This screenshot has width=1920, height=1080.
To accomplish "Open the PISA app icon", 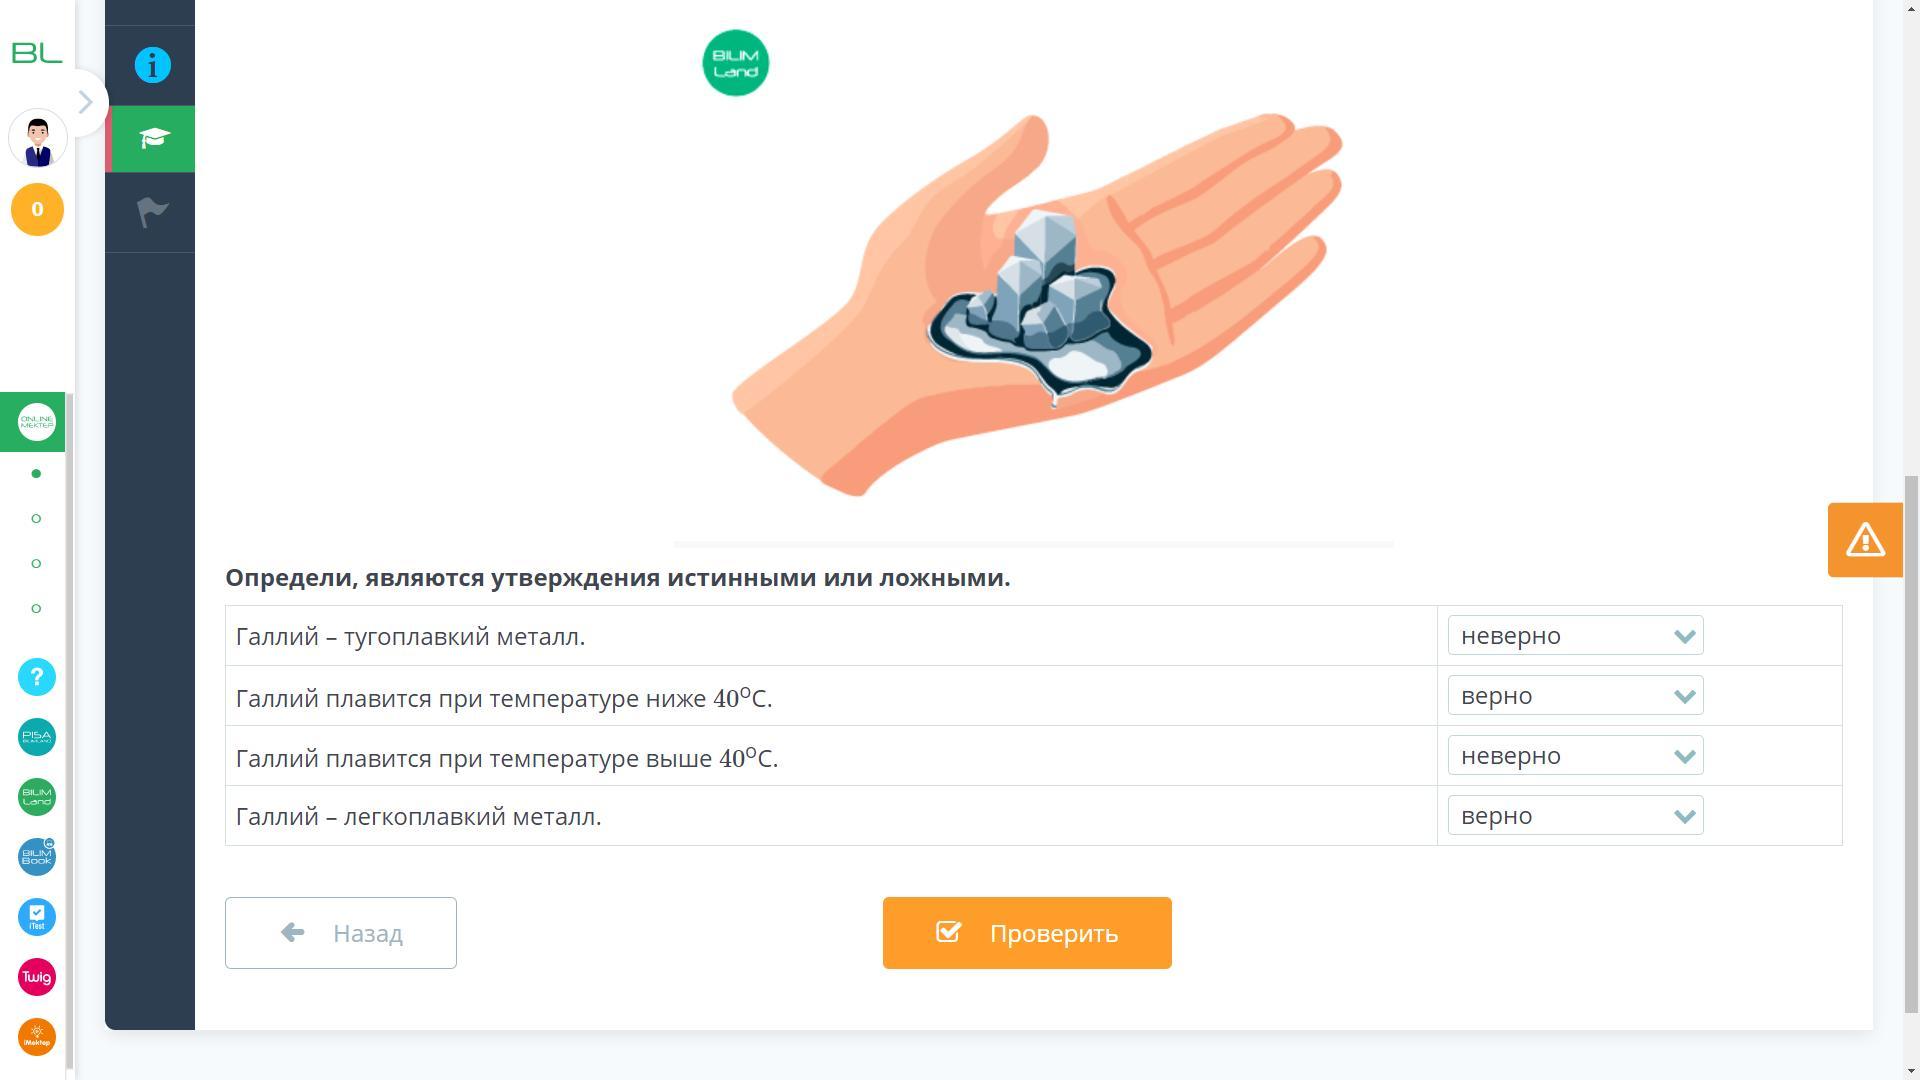I will (x=37, y=737).
